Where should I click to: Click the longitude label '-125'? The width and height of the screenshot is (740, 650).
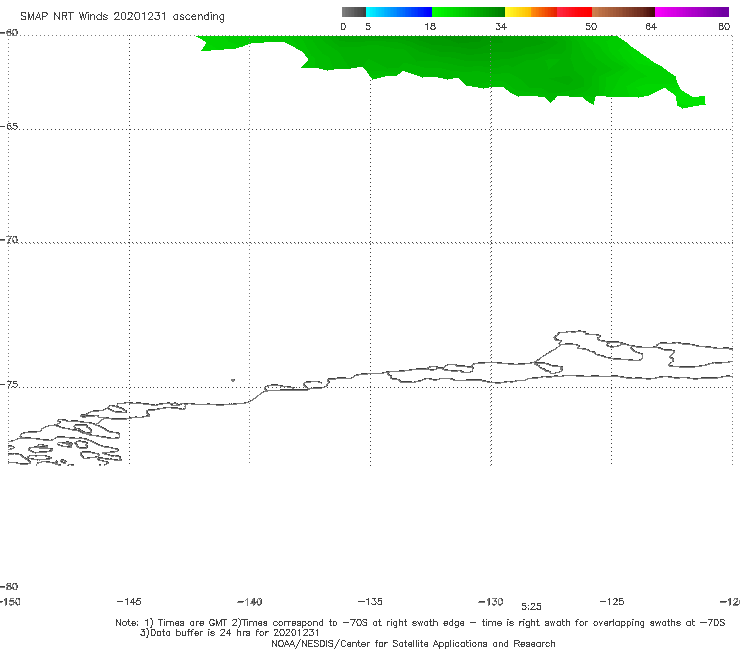(x=612, y=602)
